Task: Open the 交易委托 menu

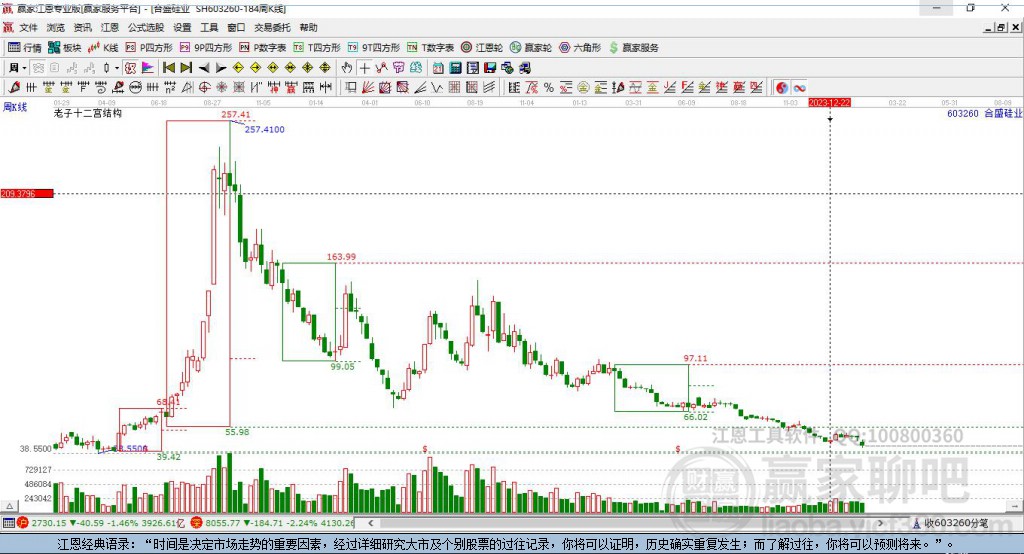Action: coord(272,27)
